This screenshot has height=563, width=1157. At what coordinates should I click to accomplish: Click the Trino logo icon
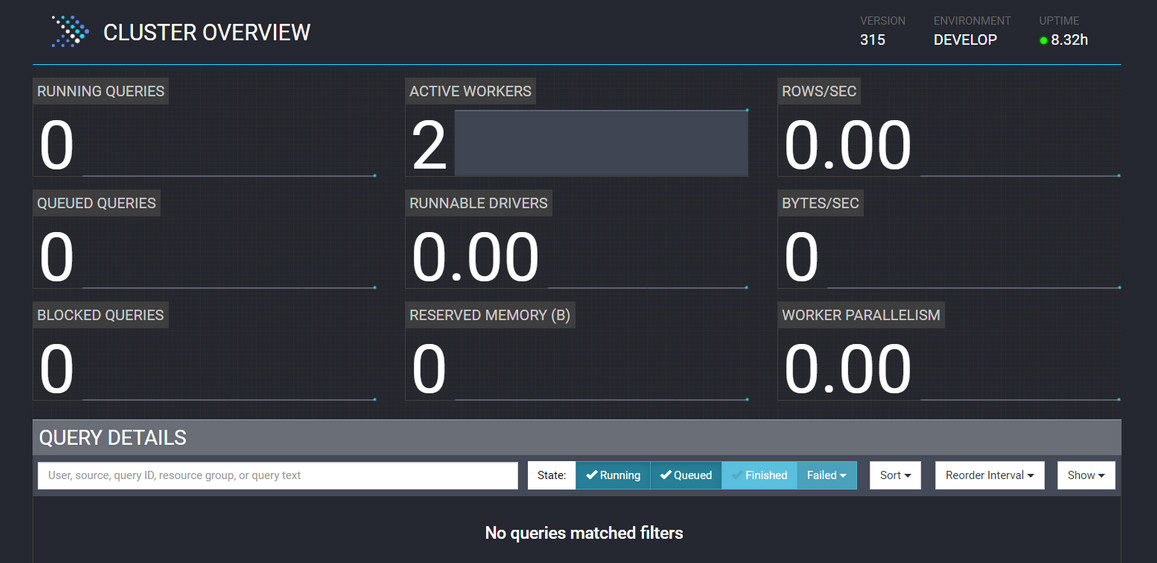(70, 32)
